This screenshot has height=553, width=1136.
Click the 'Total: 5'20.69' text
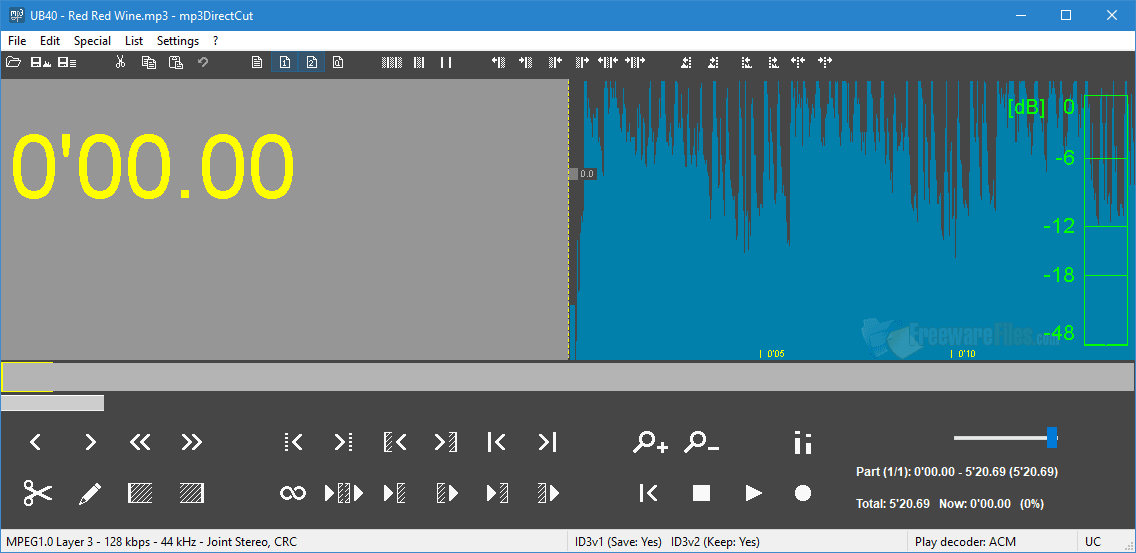893,503
